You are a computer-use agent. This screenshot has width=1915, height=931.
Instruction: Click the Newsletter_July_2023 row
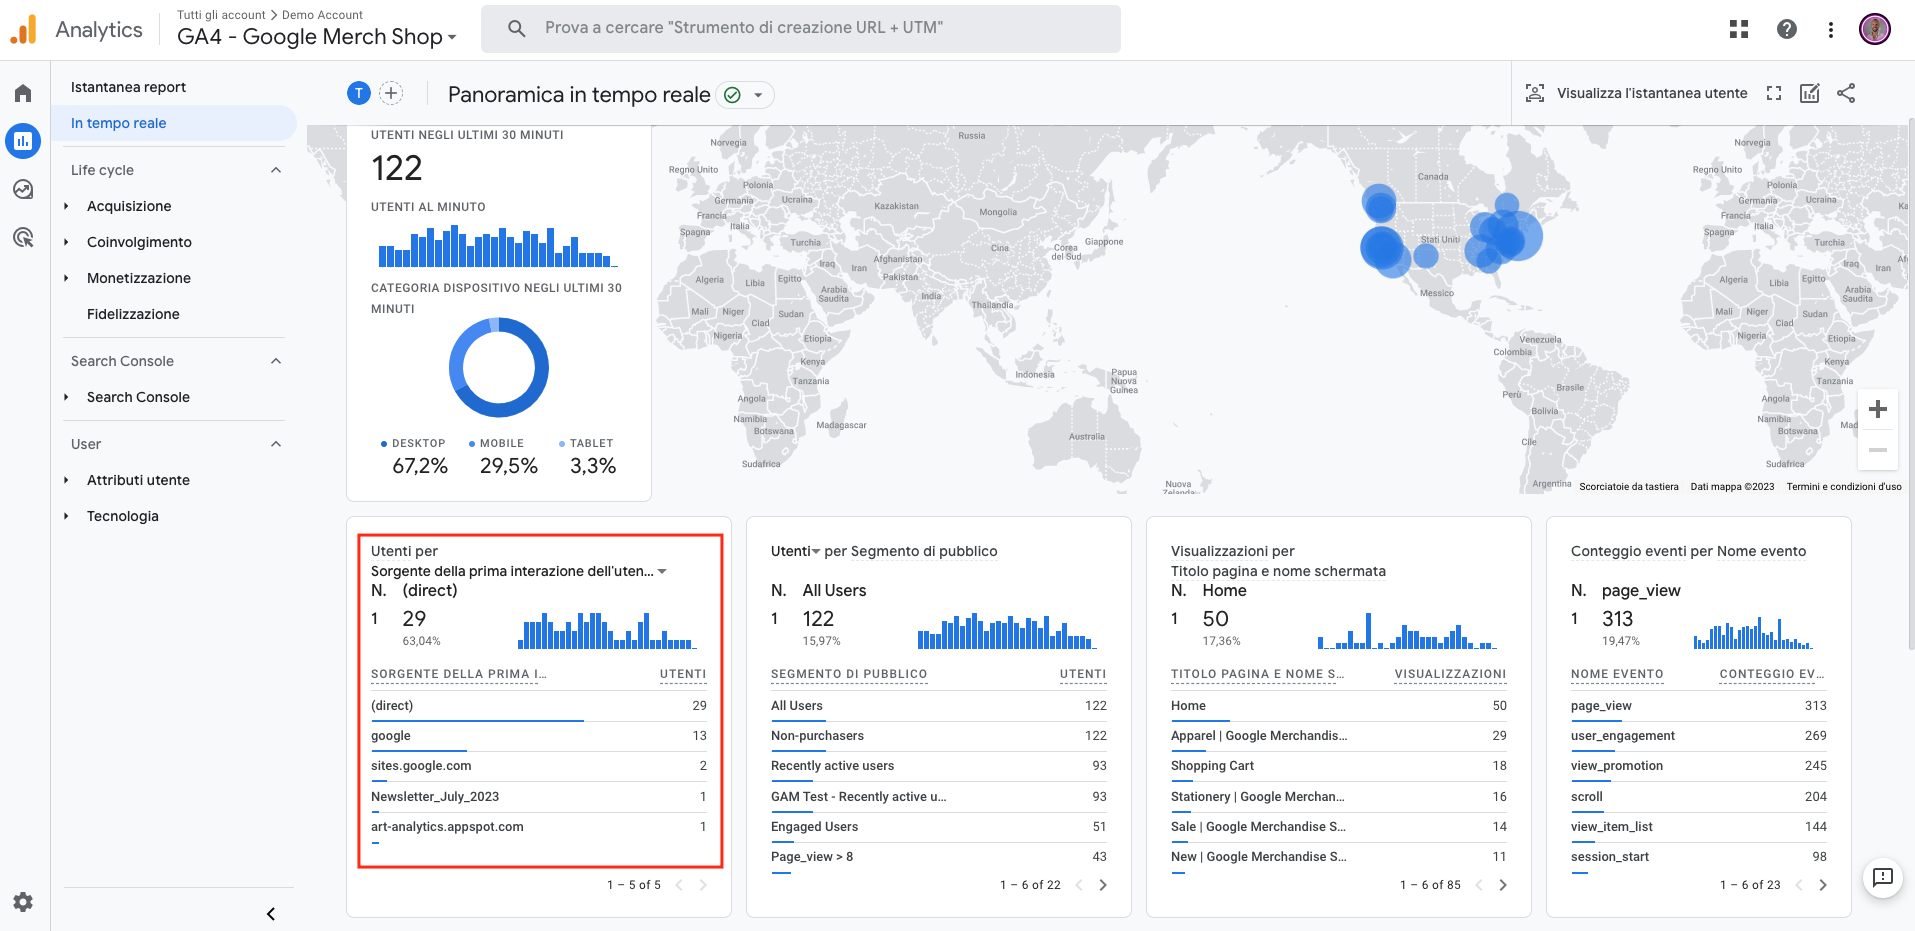tap(539, 797)
